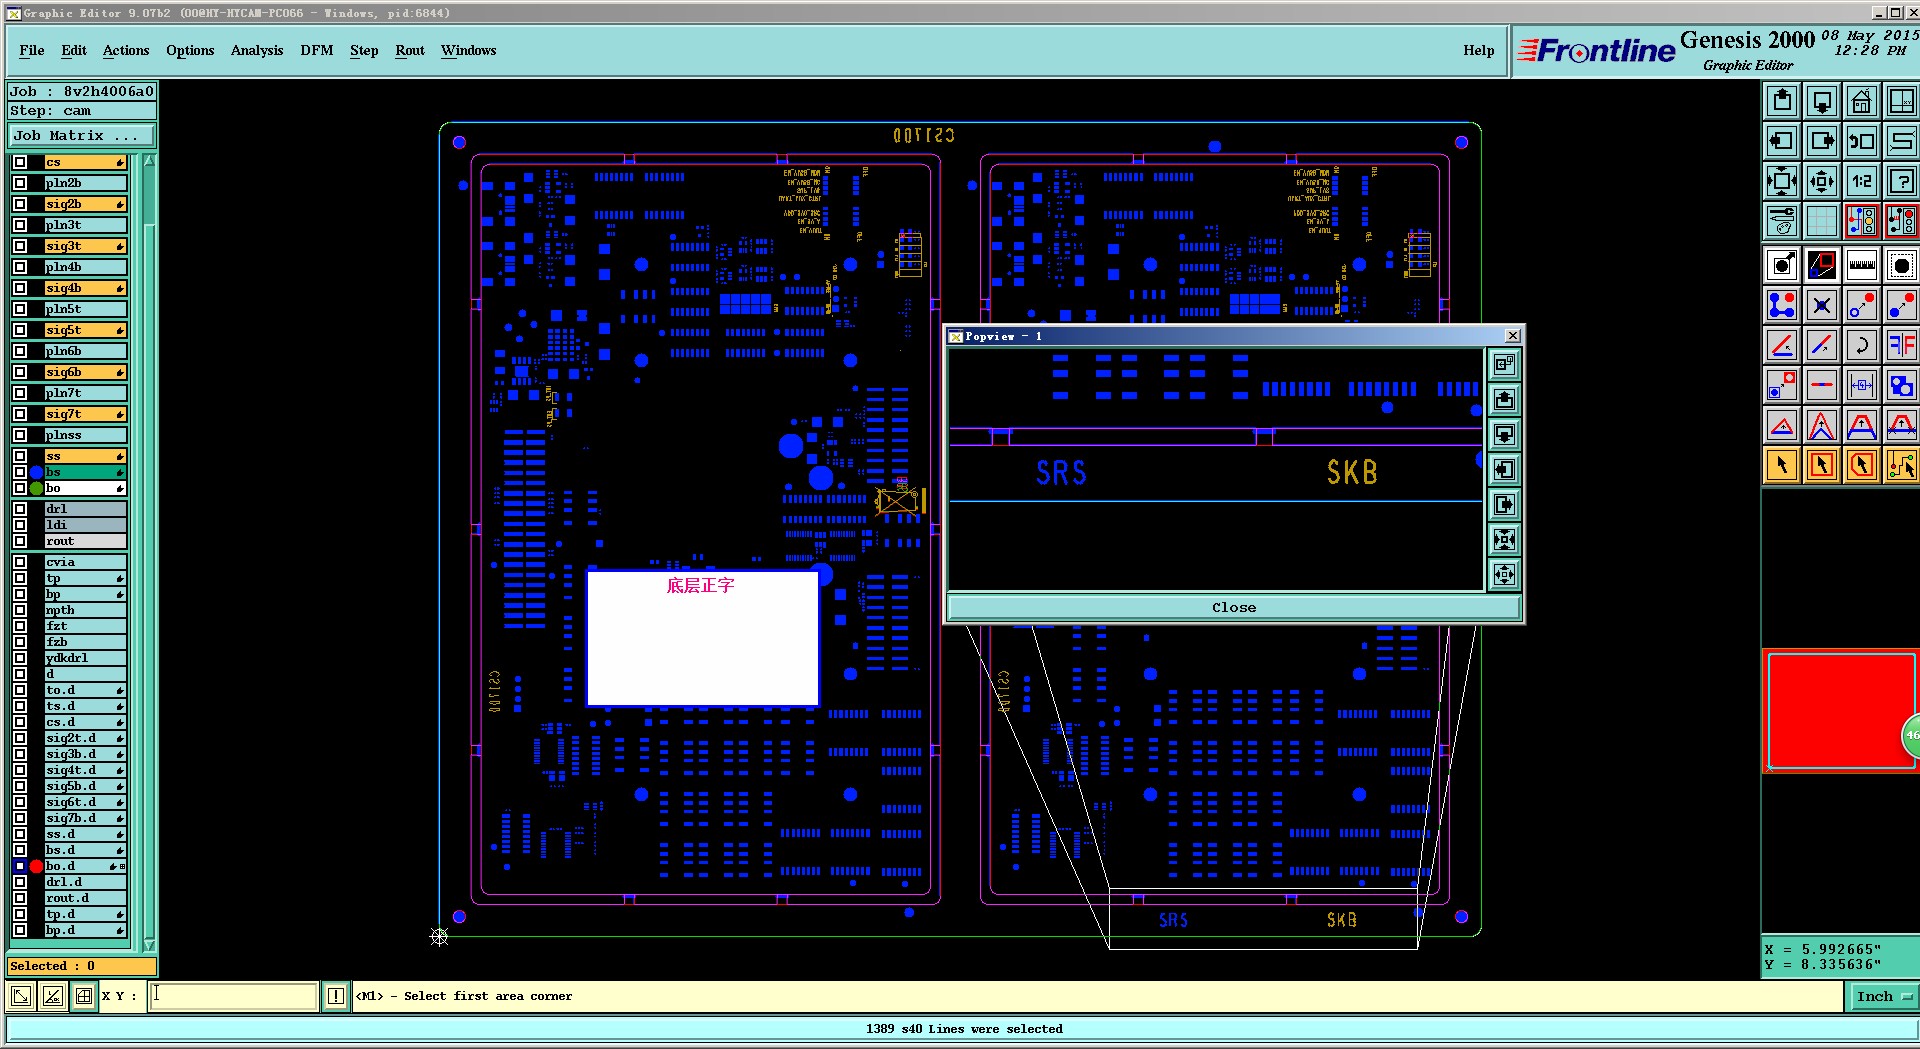Click the red overview thumbnail panel
This screenshot has width=1920, height=1049.
[x=1840, y=710]
